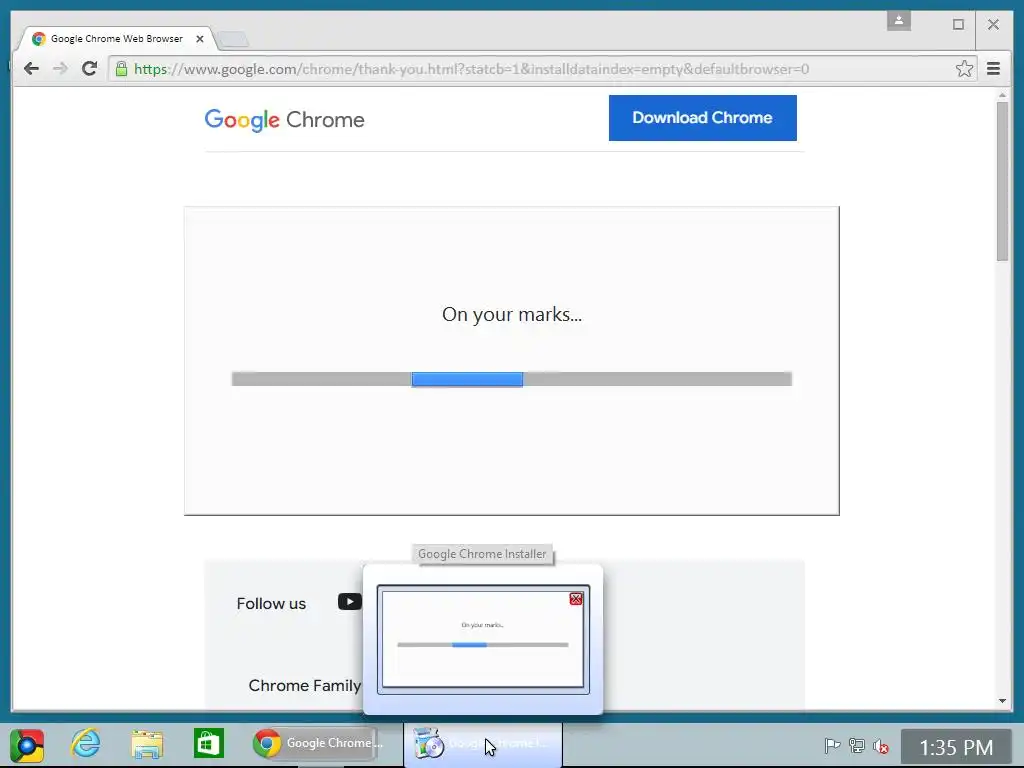
Task: Click the On your marks... text
Action: 512,314
